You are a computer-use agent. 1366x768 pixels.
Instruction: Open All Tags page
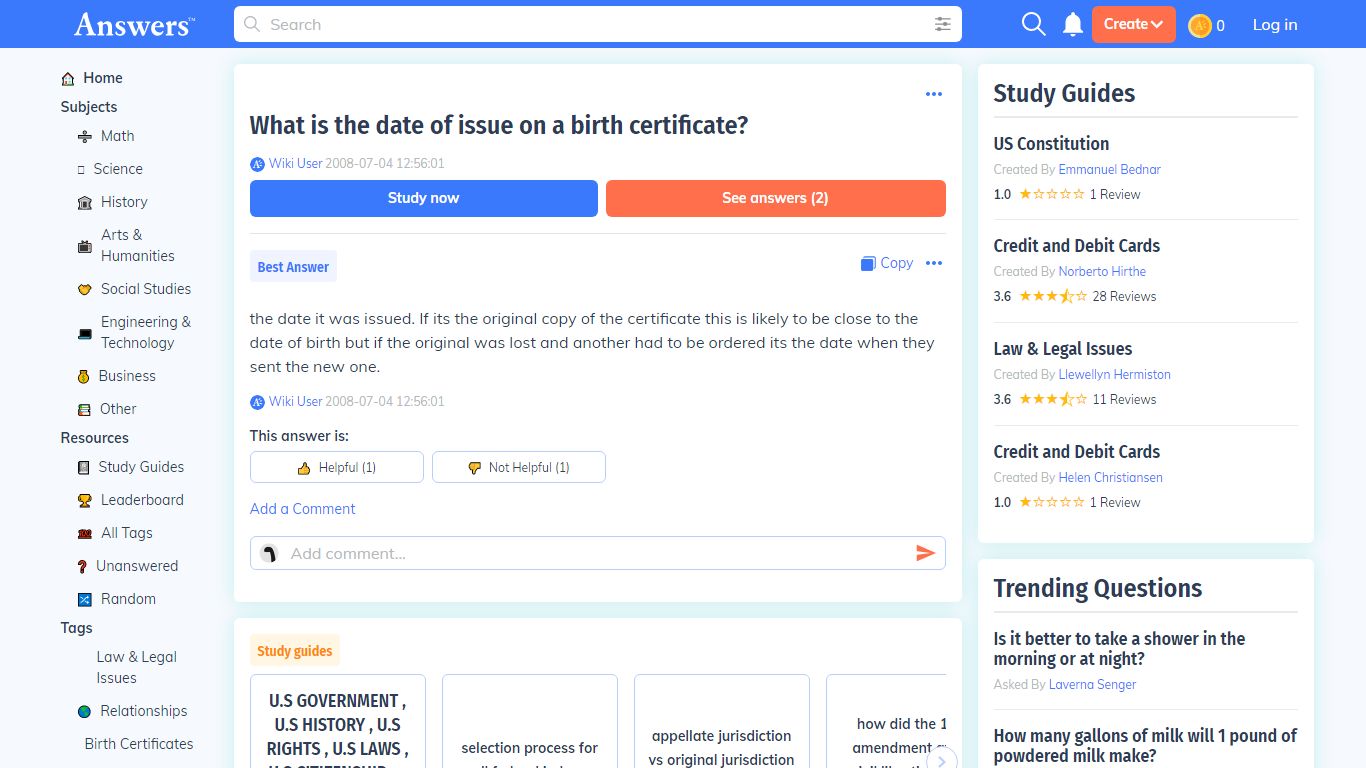point(126,533)
